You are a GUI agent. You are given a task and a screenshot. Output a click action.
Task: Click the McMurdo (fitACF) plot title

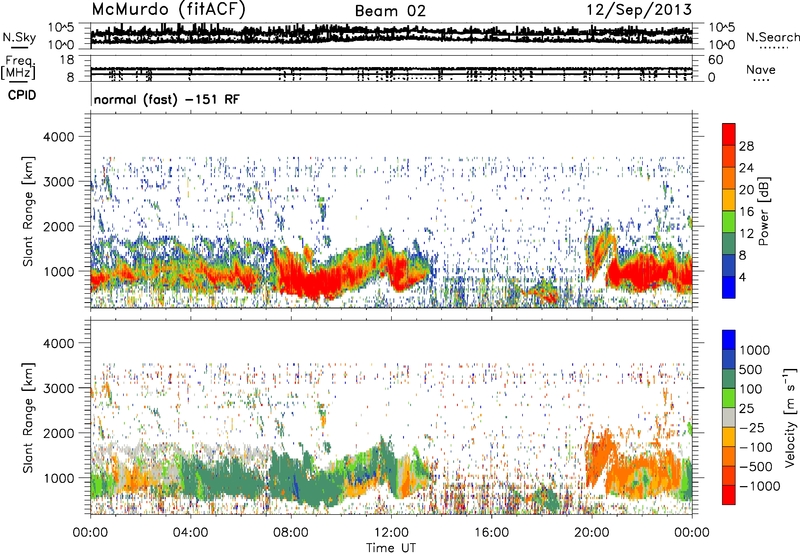pyautogui.click(x=168, y=10)
